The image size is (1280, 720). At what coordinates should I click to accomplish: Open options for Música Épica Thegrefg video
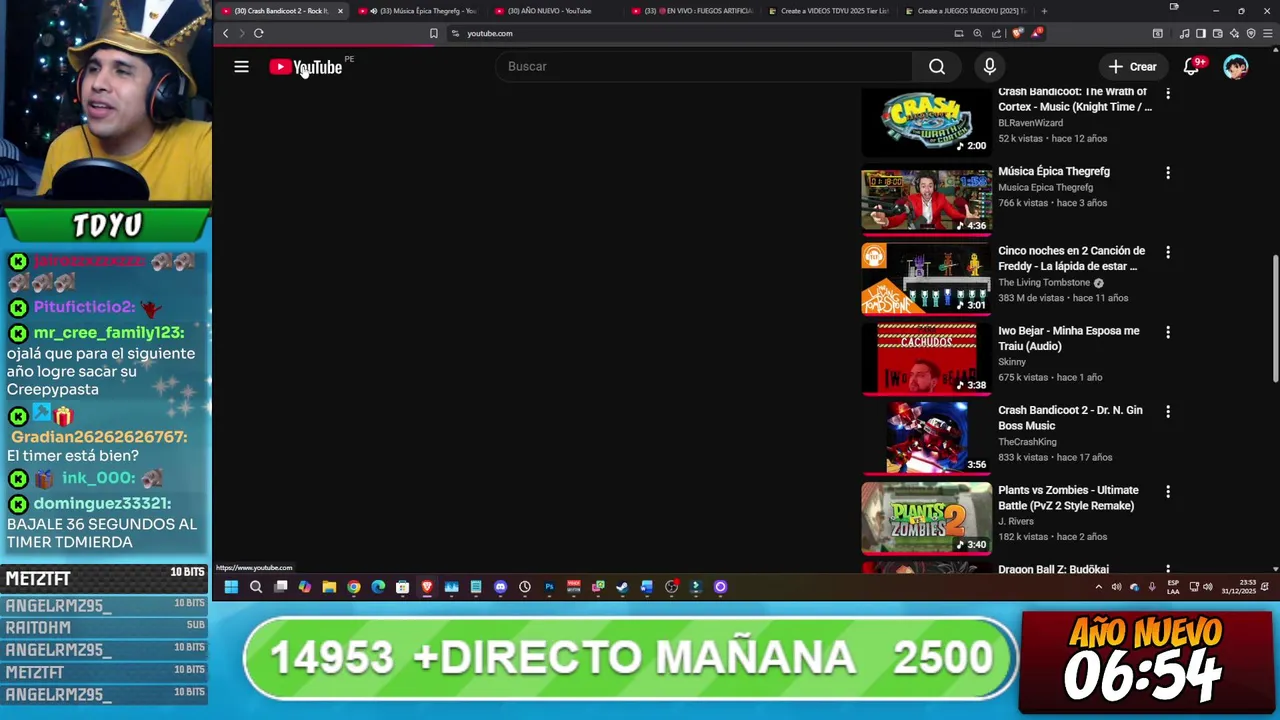point(1168,173)
